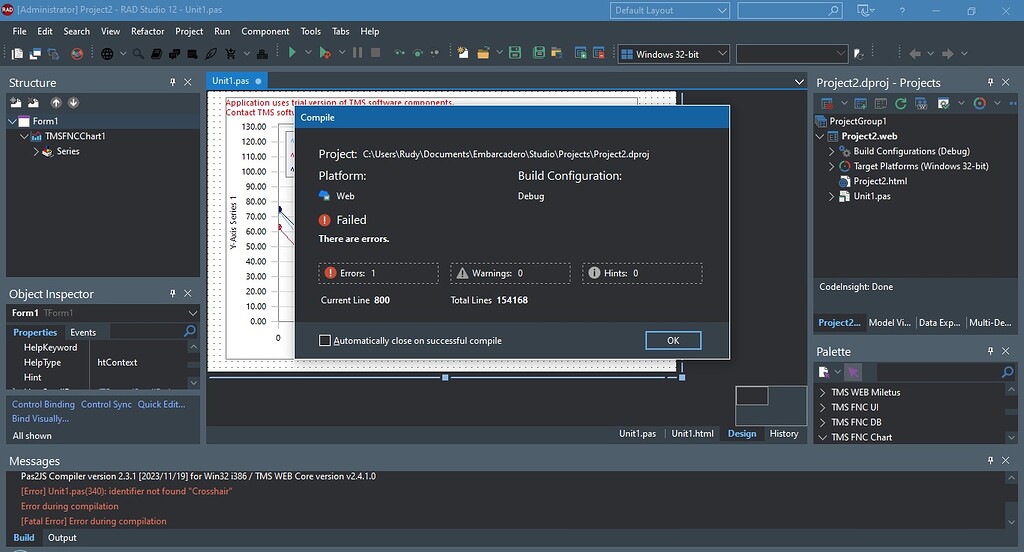Click Run With Debugging arrow with red bug

pyautogui.click(x=324, y=53)
